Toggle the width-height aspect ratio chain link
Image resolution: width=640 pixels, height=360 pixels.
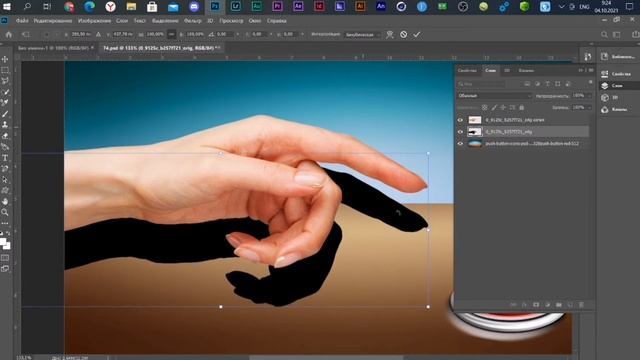point(171,35)
